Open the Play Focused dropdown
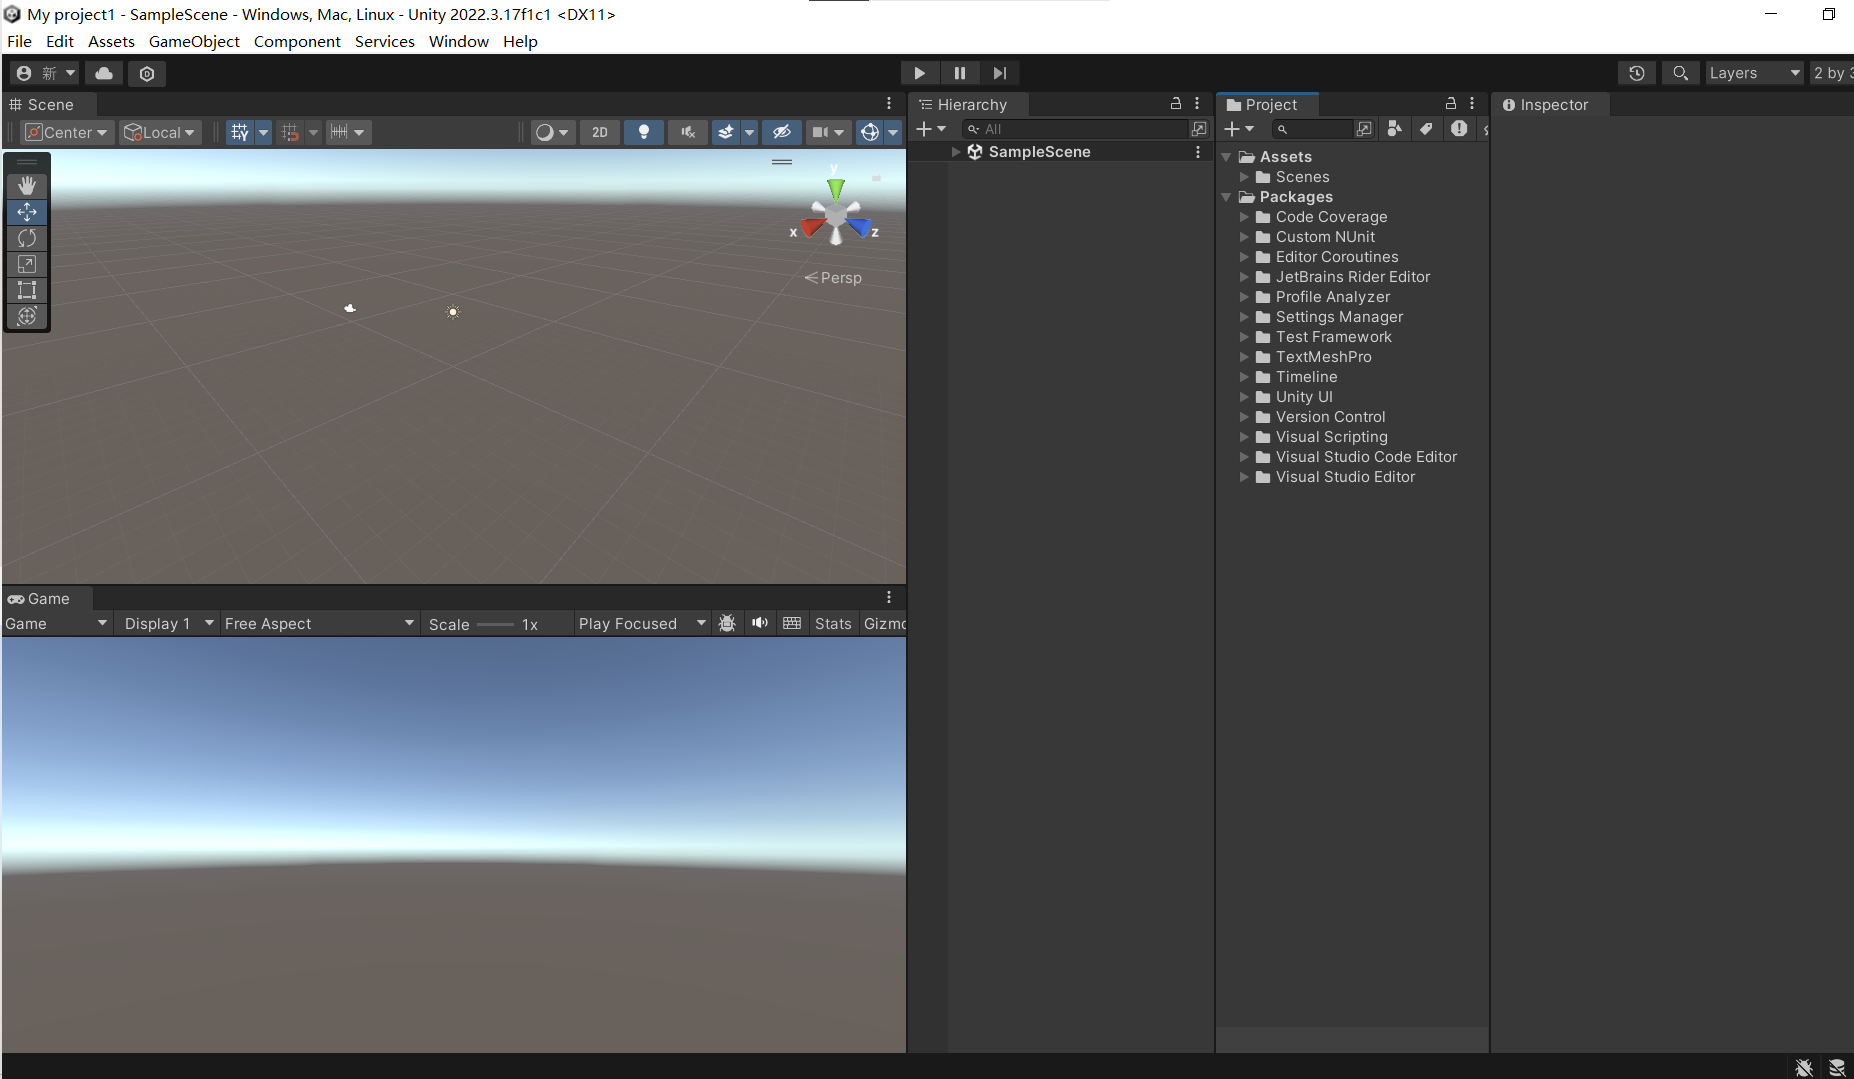 pos(642,624)
